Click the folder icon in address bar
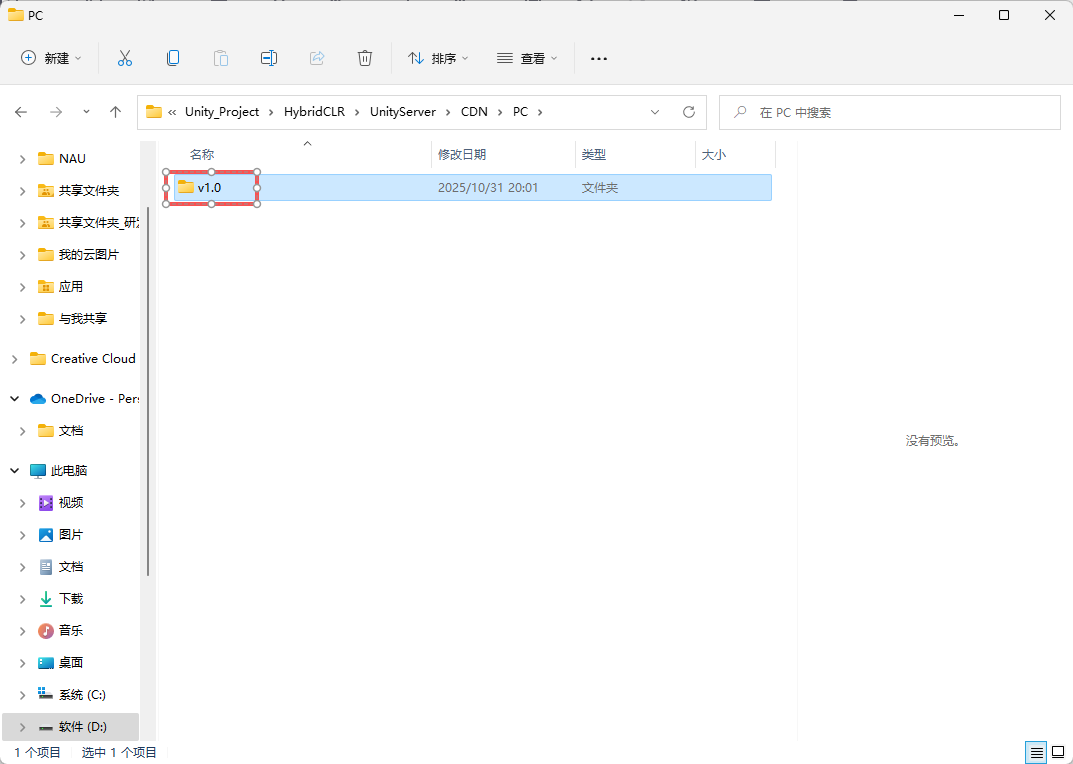 pos(154,112)
